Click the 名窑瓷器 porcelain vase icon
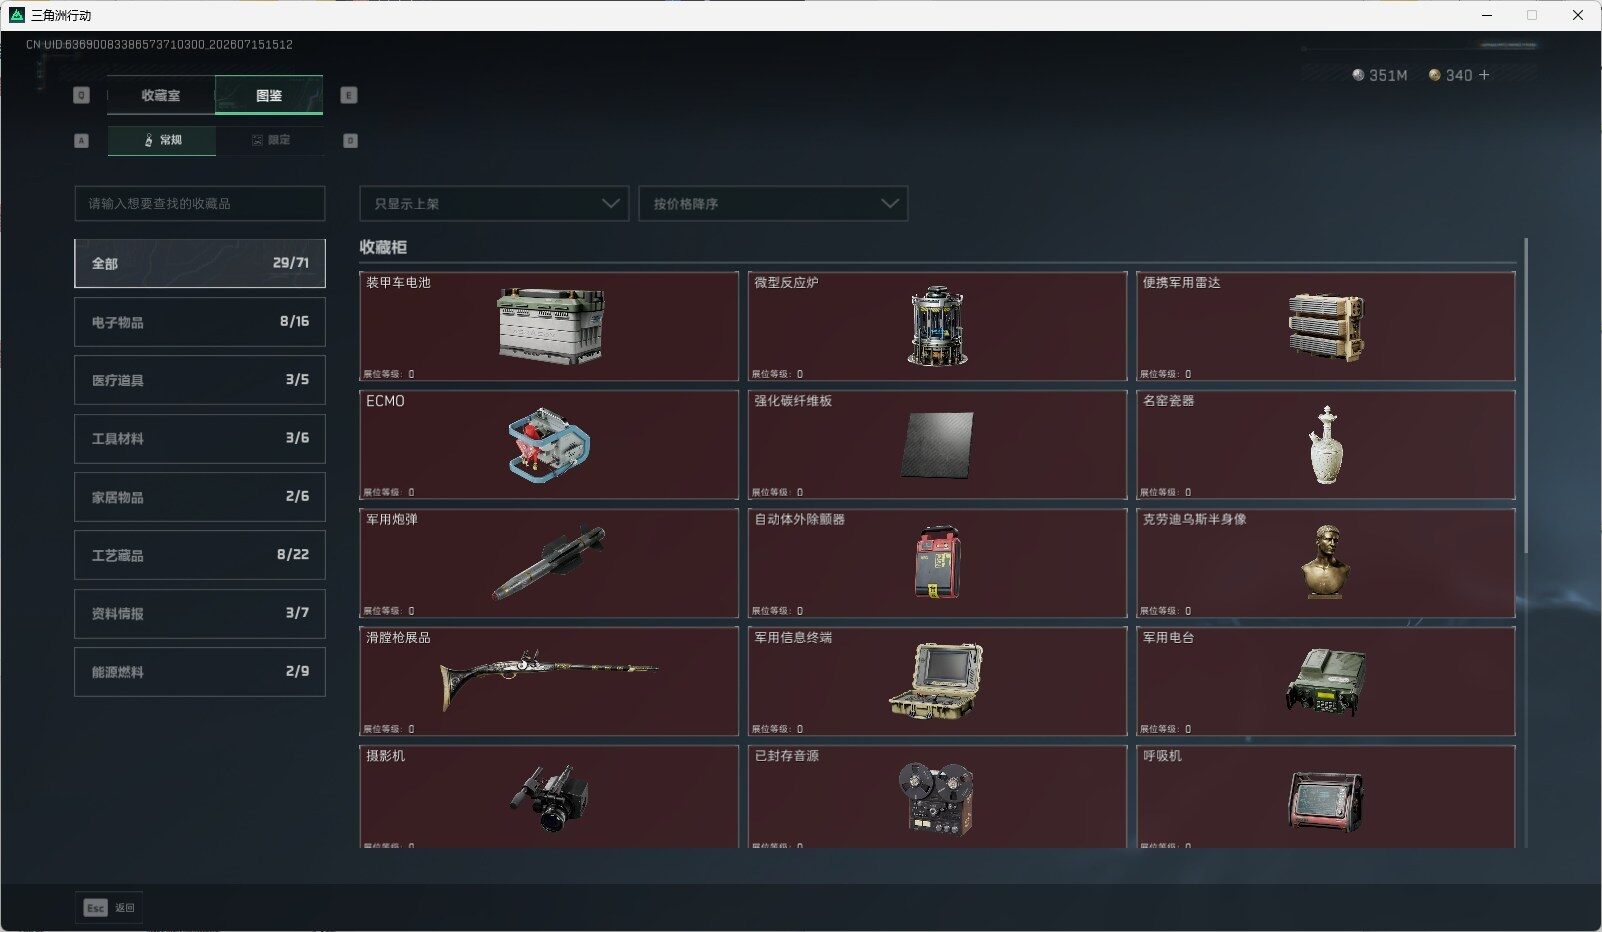Image resolution: width=1602 pixels, height=932 pixels. pyautogui.click(x=1326, y=445)
